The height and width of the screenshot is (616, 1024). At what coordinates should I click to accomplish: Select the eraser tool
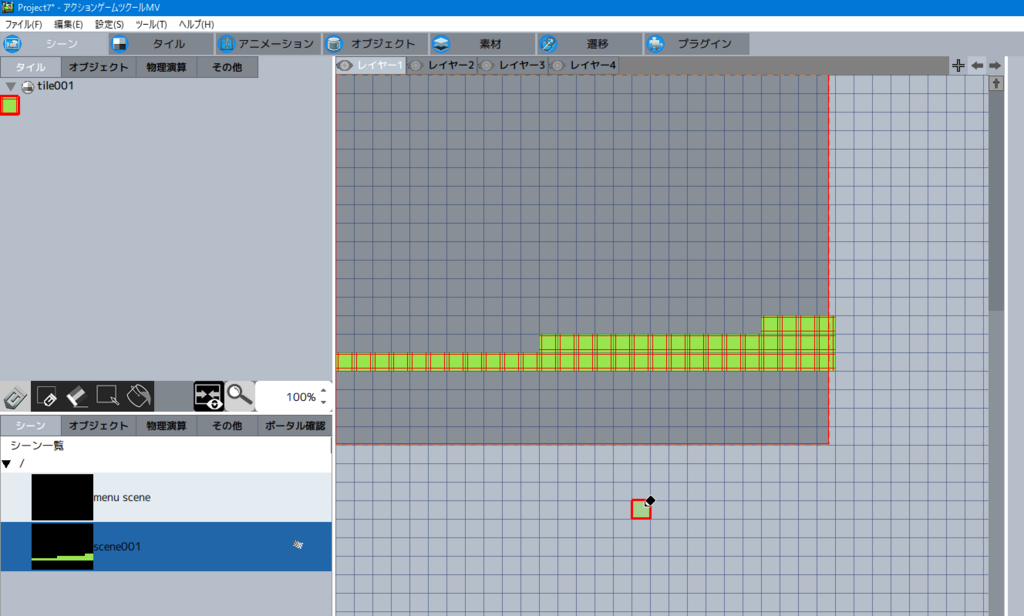pos(76,397)
